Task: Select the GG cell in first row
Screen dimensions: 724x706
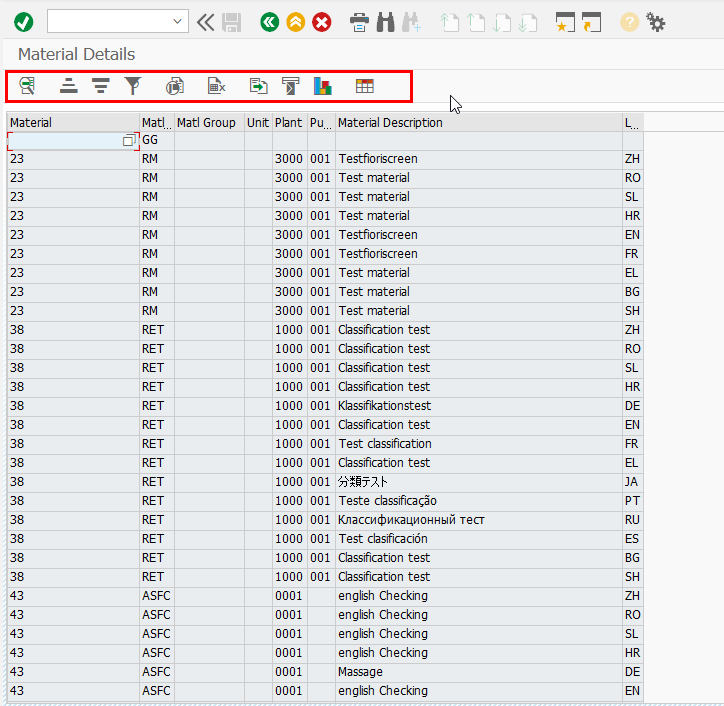Action: tap(157, 140)
